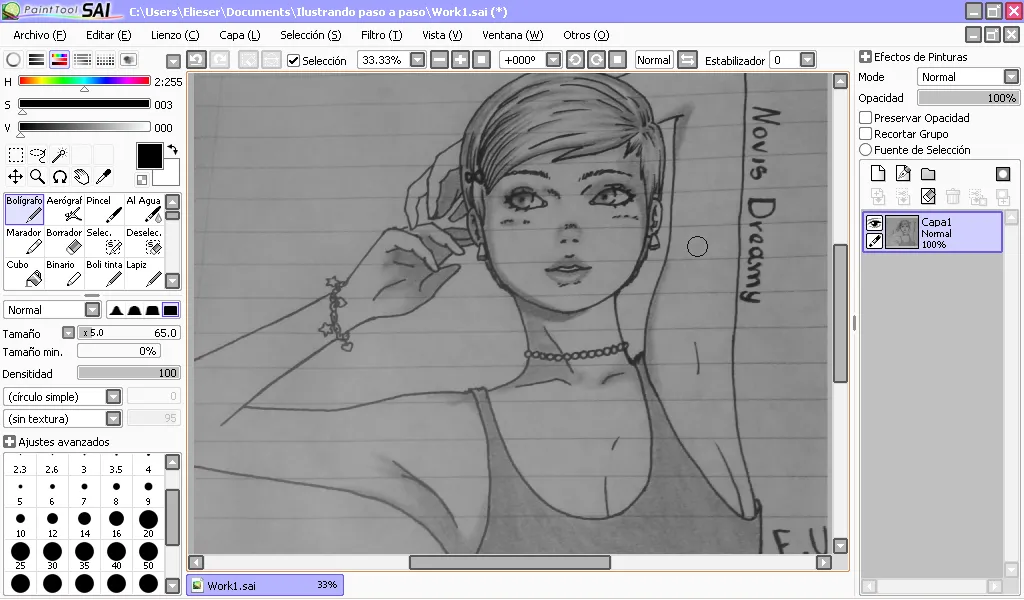
Task: Create a new normal layer
Action: [878, 173]
